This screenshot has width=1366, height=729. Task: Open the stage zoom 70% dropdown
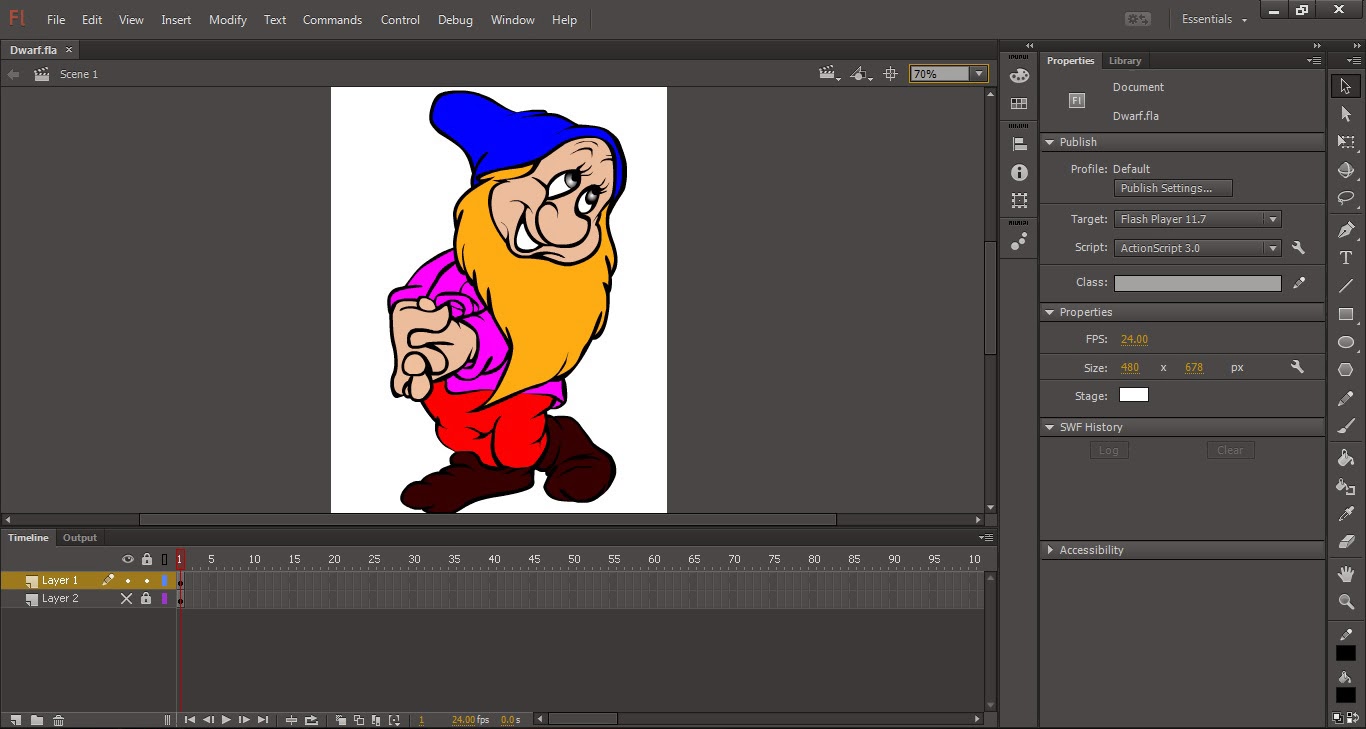click(978, 74)
